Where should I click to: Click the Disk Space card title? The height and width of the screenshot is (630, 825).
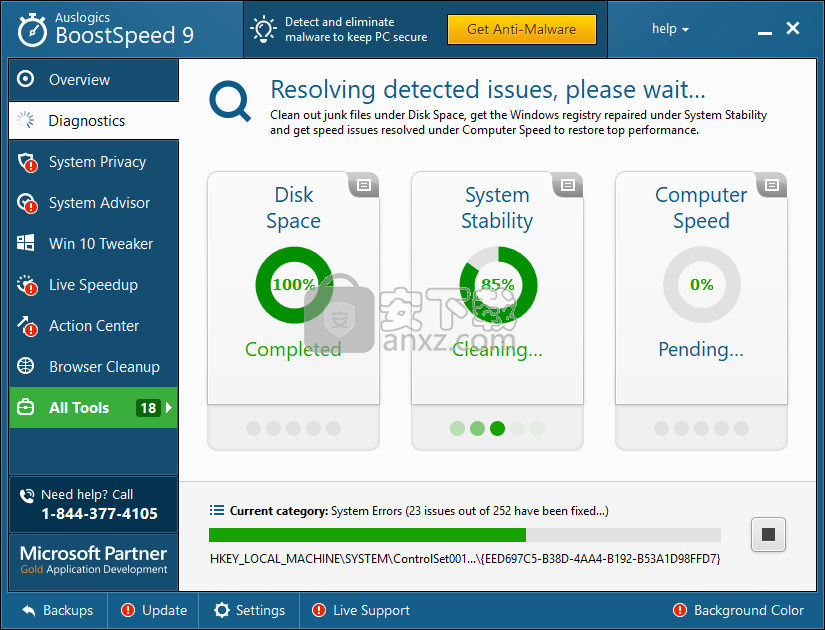(x=294, y=208)
